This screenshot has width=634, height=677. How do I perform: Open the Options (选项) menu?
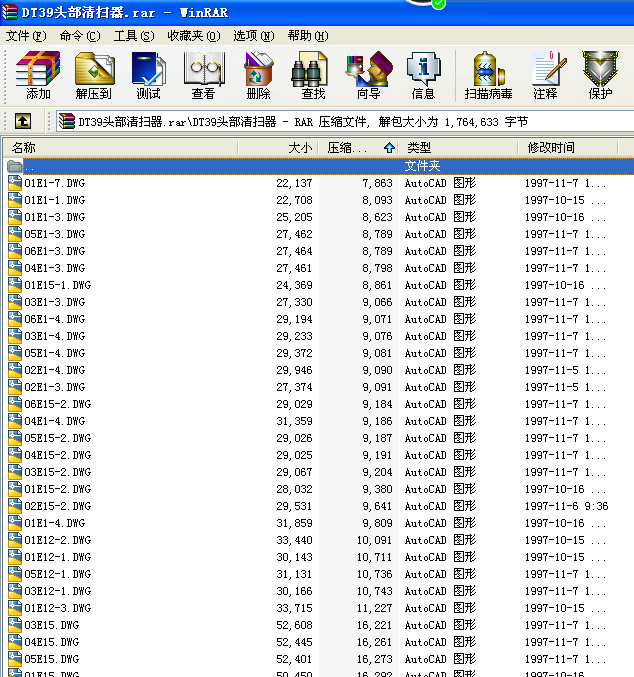254,36
